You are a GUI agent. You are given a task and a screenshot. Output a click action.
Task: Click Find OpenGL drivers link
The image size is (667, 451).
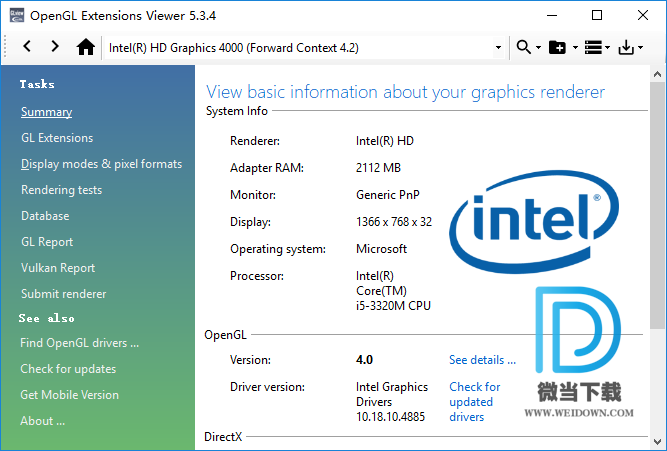tap(79, 343)
